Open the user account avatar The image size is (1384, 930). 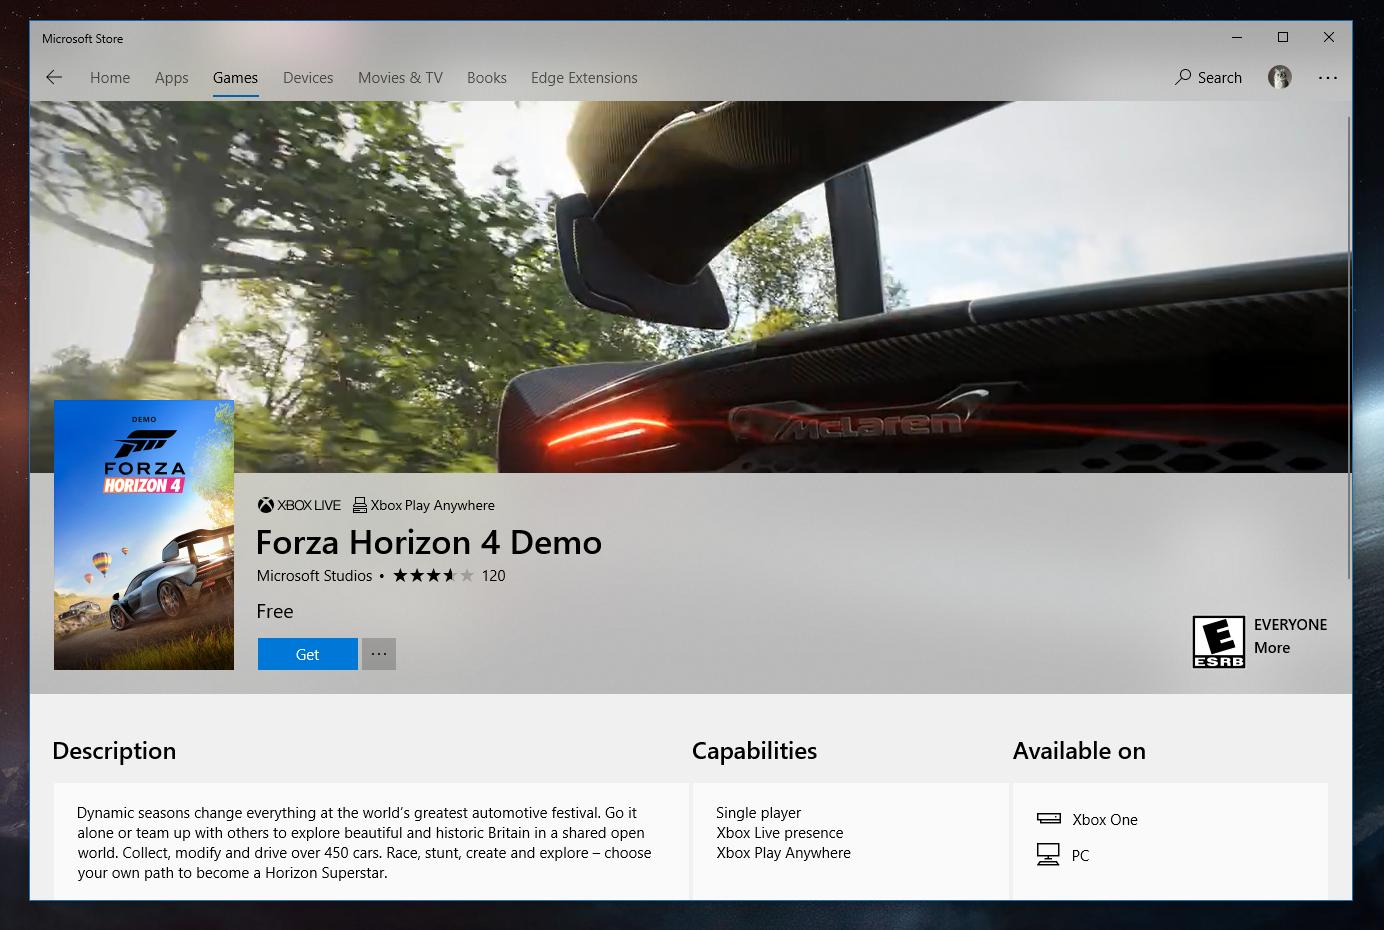point(1280,77)
